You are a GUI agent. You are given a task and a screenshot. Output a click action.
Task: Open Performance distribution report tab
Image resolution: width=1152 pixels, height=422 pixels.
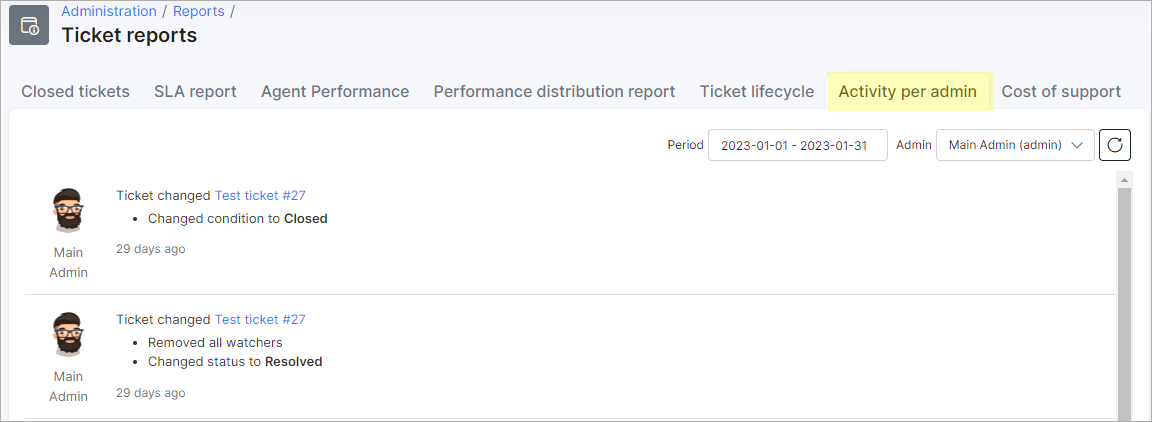(555, 92)
